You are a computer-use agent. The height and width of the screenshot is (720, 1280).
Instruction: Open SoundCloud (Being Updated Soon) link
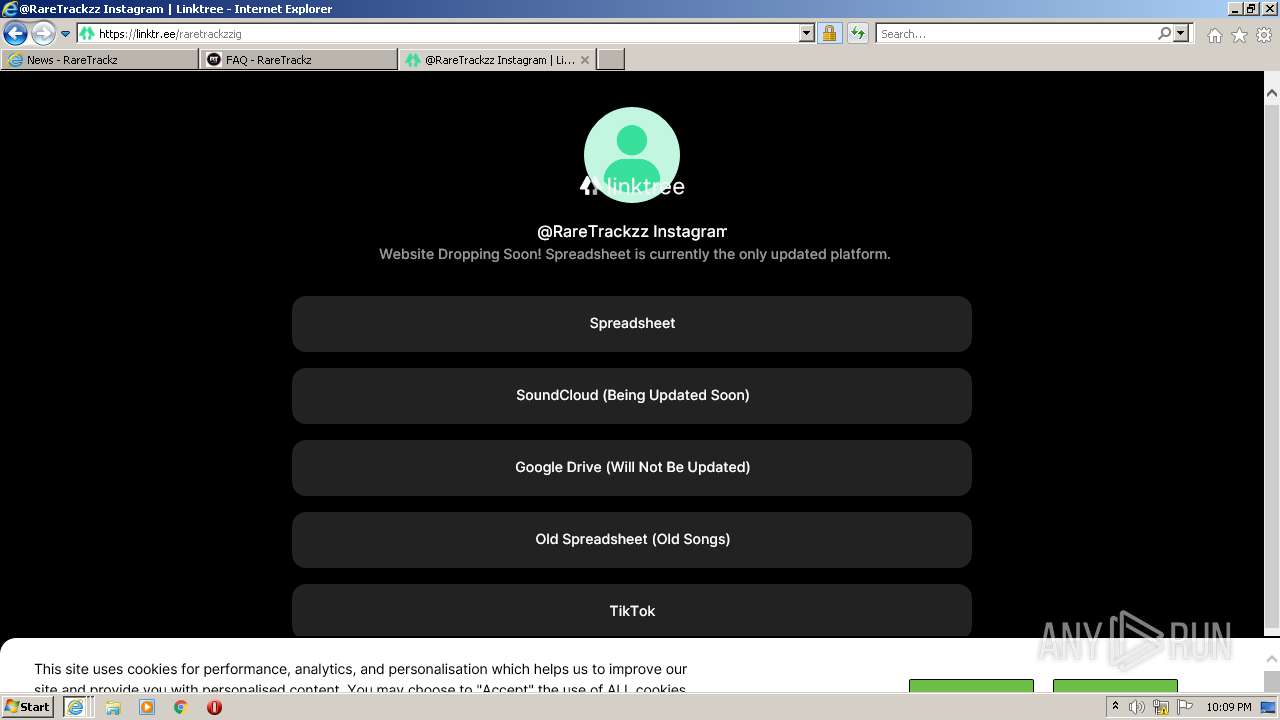pyautogui.click(x=632, y=396)
